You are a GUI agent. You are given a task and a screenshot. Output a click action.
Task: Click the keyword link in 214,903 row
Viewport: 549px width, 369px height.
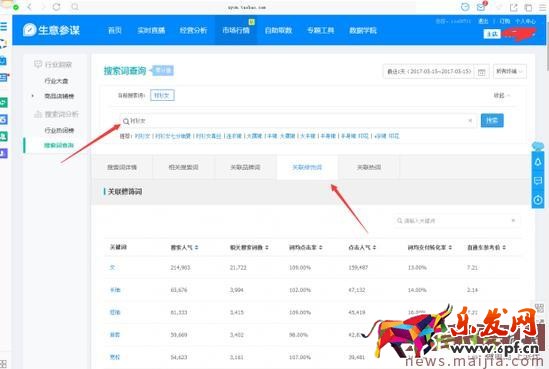[112, 267]
